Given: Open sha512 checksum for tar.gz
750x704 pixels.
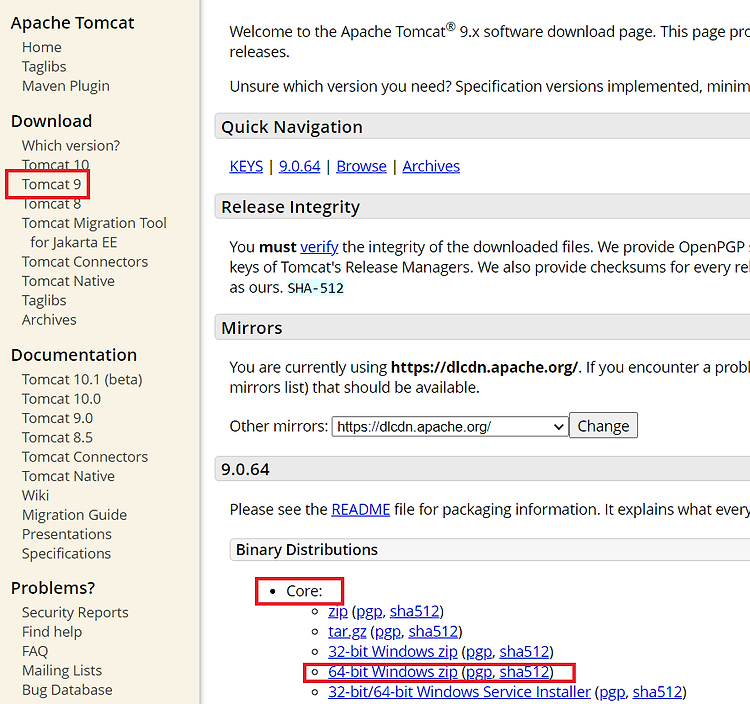Looking at the screenshot, I should (433, 631).
